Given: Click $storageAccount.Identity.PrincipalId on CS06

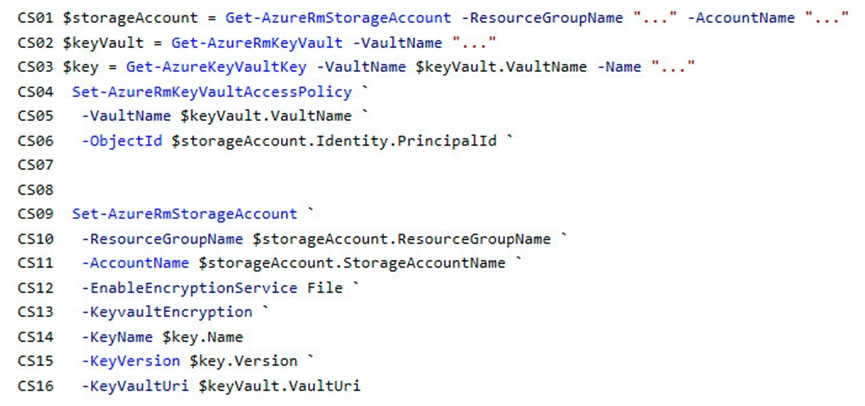Looking at the screenshot, I should click(x=334, y=141).
